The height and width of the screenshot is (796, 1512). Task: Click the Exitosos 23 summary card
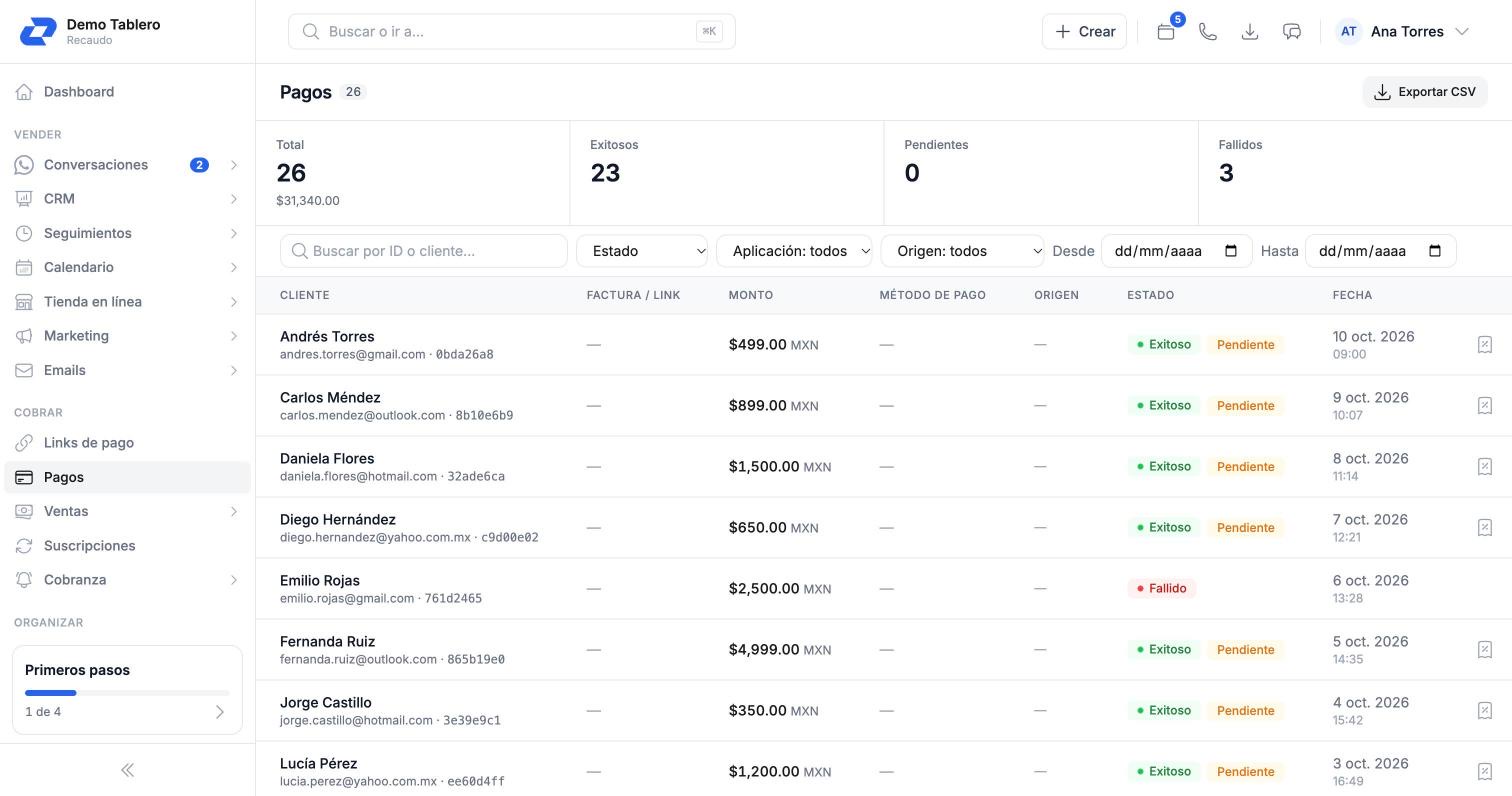727,173
